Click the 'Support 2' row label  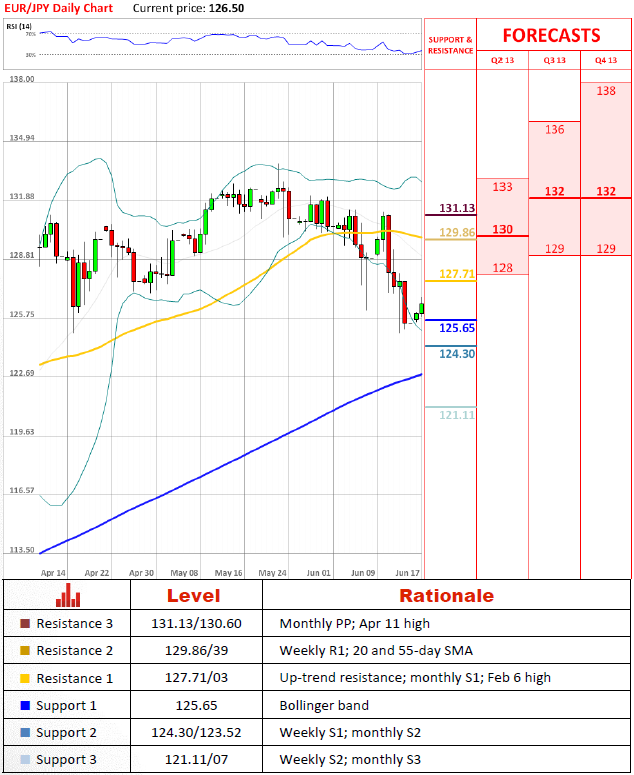66,733
